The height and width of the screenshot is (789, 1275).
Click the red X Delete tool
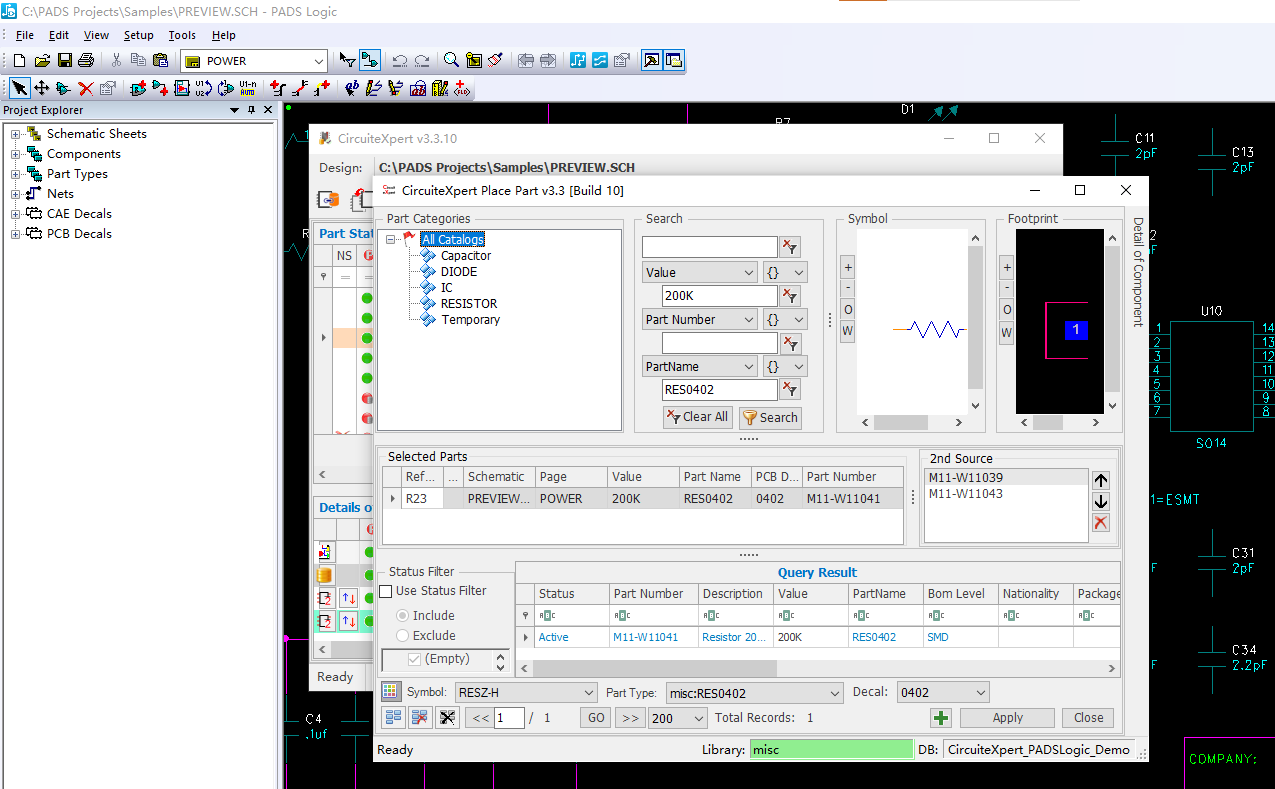pos(86,89)
